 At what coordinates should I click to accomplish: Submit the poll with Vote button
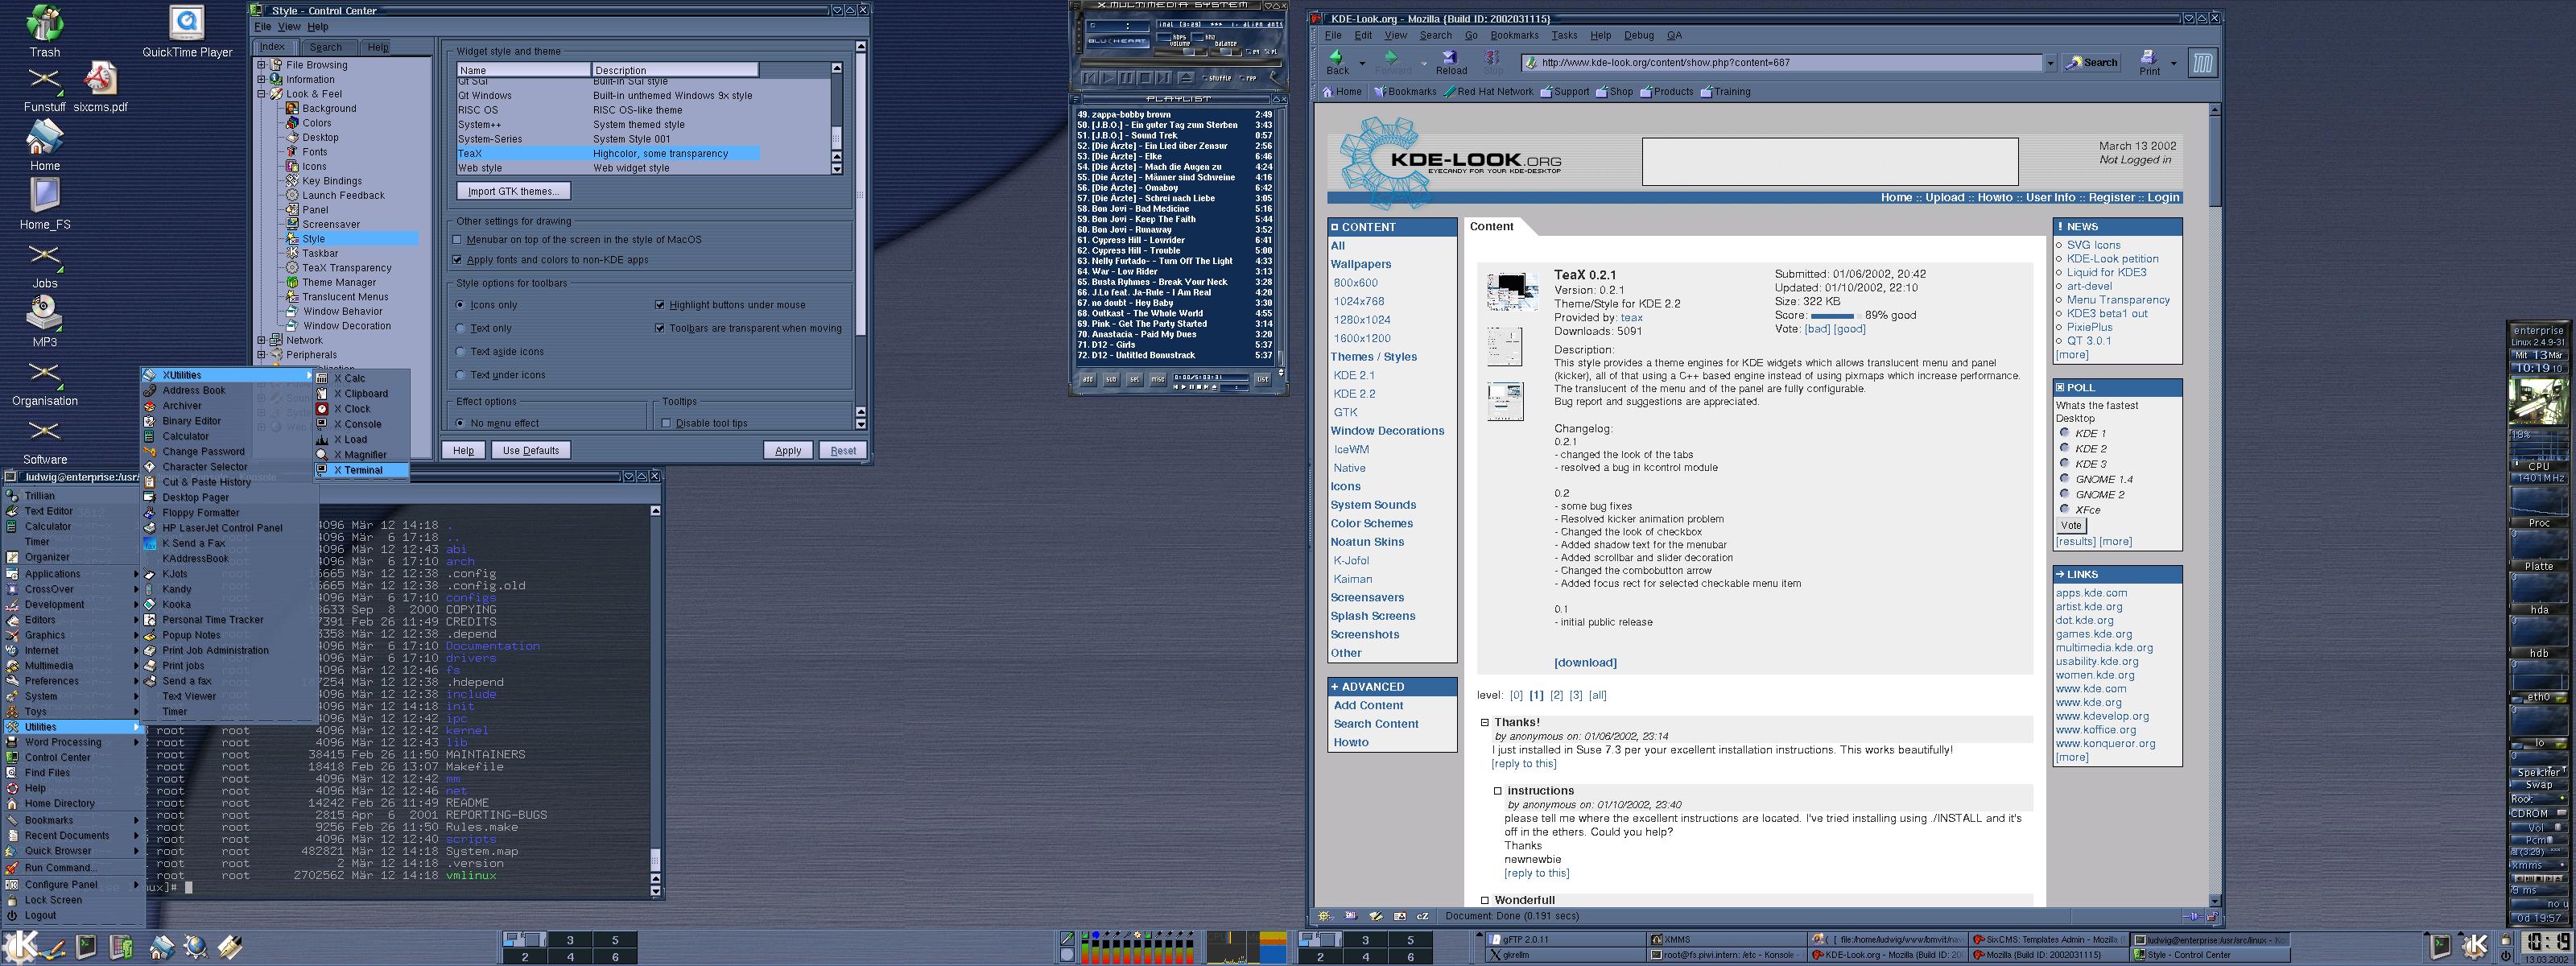click(x=2070, y=525)
